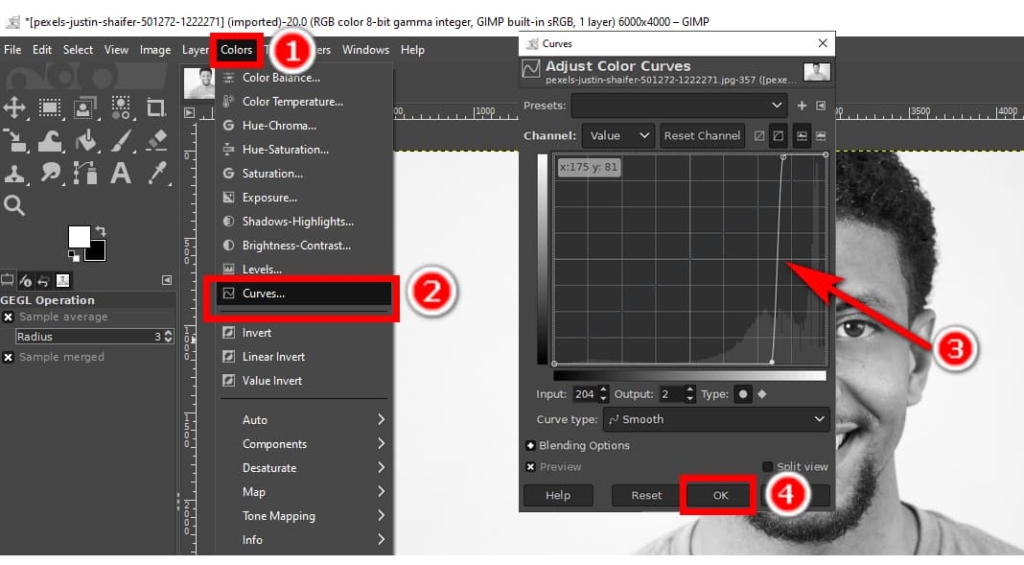
Task: Expand the Auto submenu
Action: (x=304, y=420)
